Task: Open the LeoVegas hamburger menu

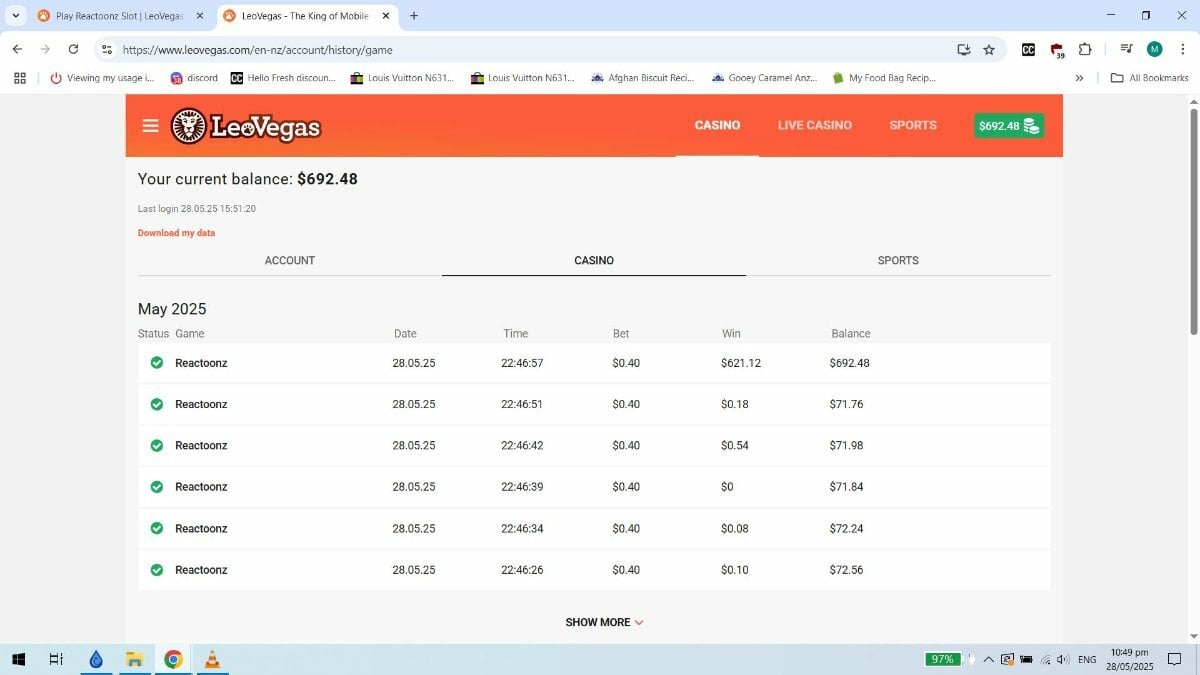Action: tap(150, 126)
